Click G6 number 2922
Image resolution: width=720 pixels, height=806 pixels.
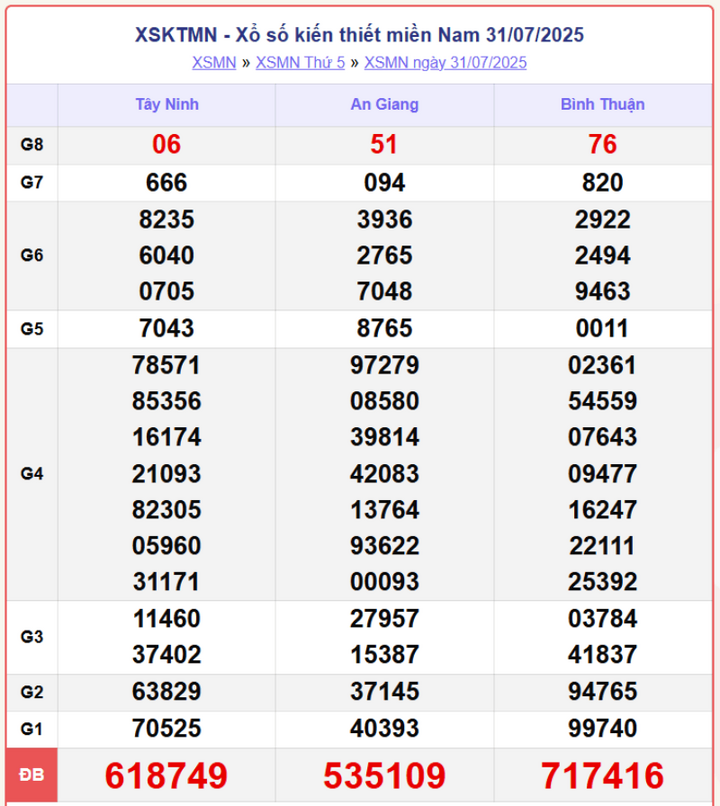coord(602,219)
